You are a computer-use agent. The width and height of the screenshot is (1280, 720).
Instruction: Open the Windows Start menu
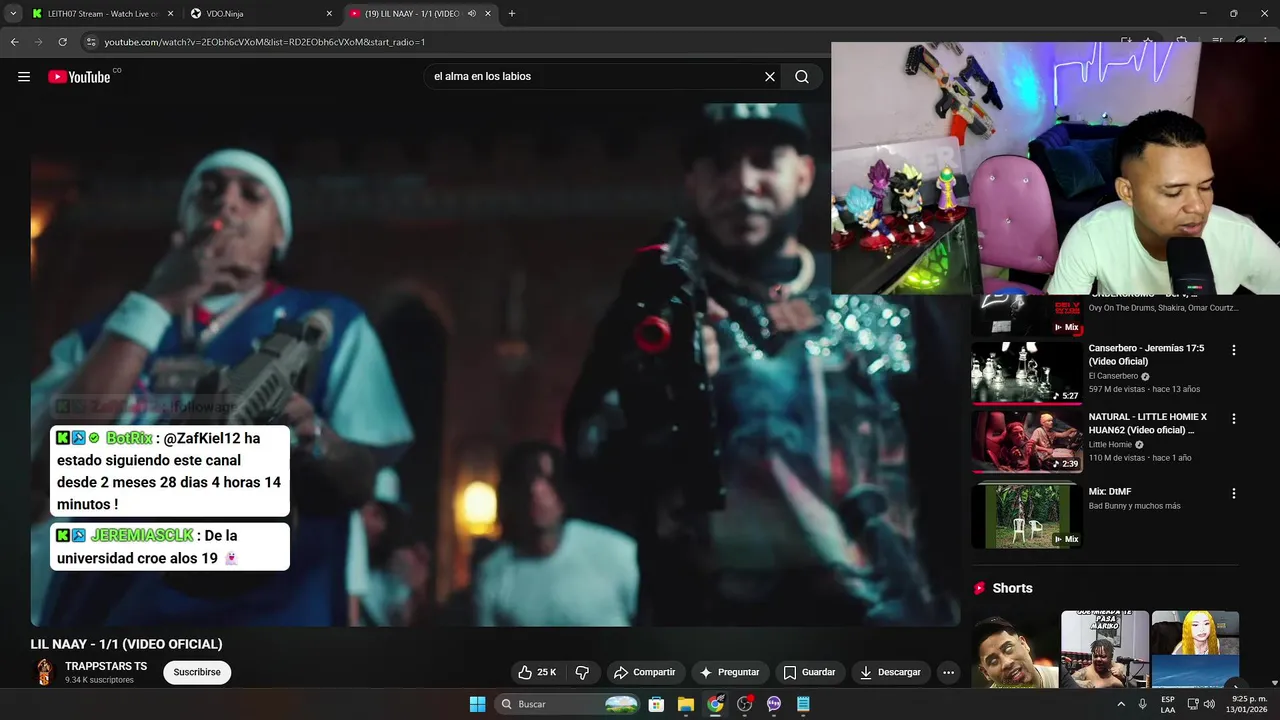click(478, 704)
